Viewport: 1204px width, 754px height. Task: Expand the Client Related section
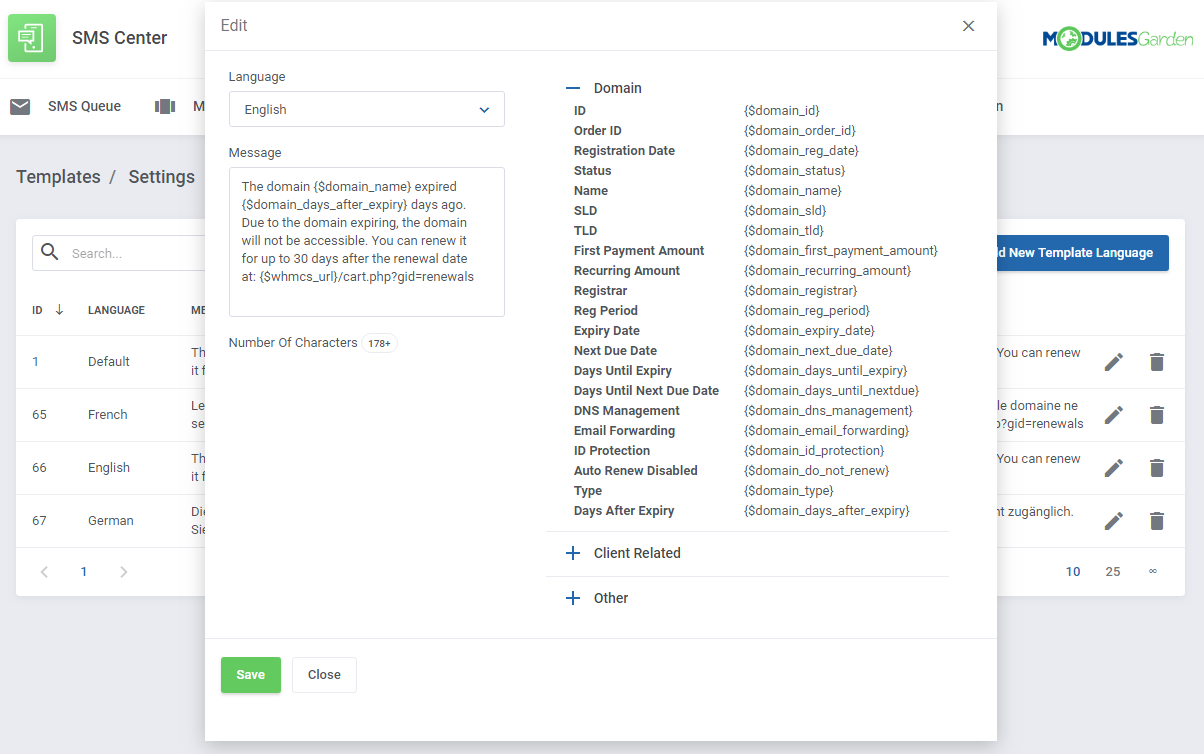[573, 553]
